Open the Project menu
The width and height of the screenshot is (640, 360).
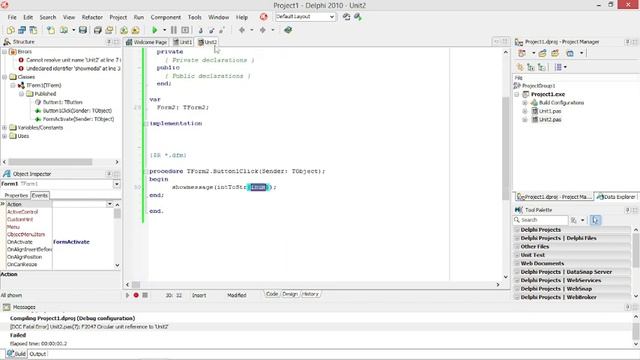[118, 17]
